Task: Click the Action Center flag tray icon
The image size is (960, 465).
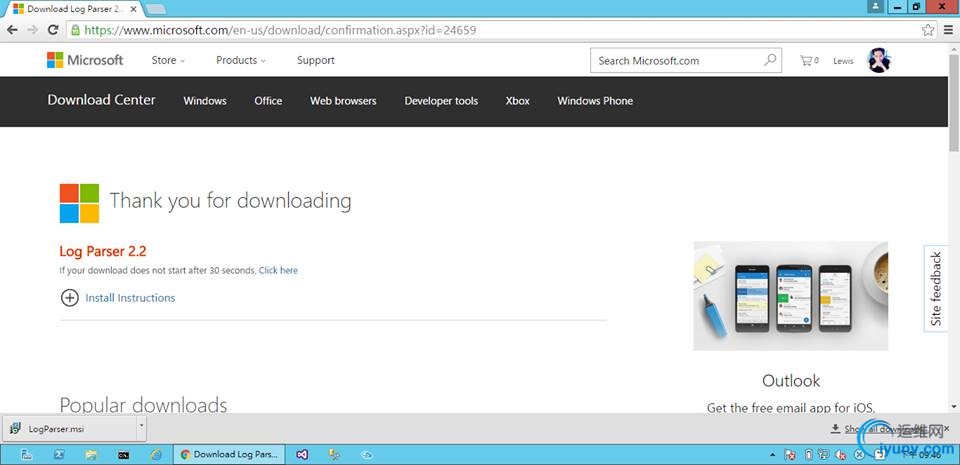Action: coord(790,455)
